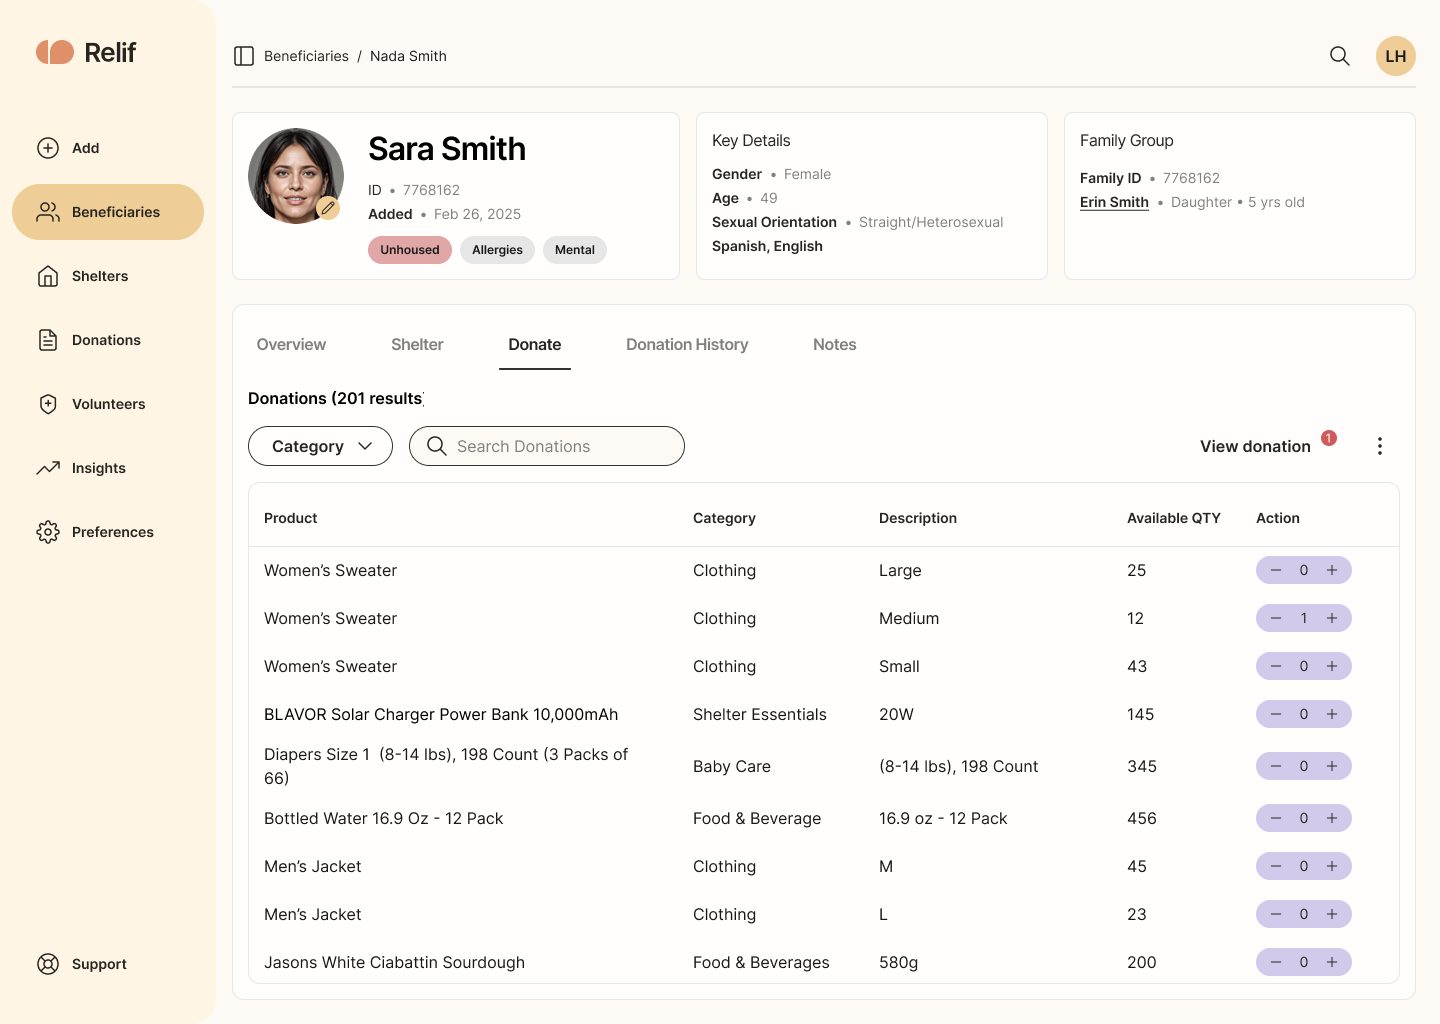1440x1024 pixels.
Task: Focus the Search Donations field
Action: [547, 446]
